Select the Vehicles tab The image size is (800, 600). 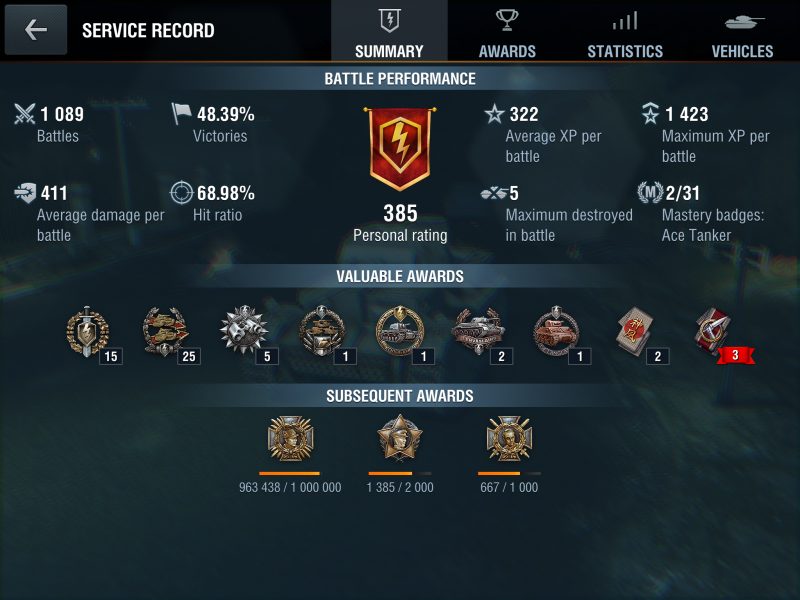pyautogui.click(x=742, y=31)
